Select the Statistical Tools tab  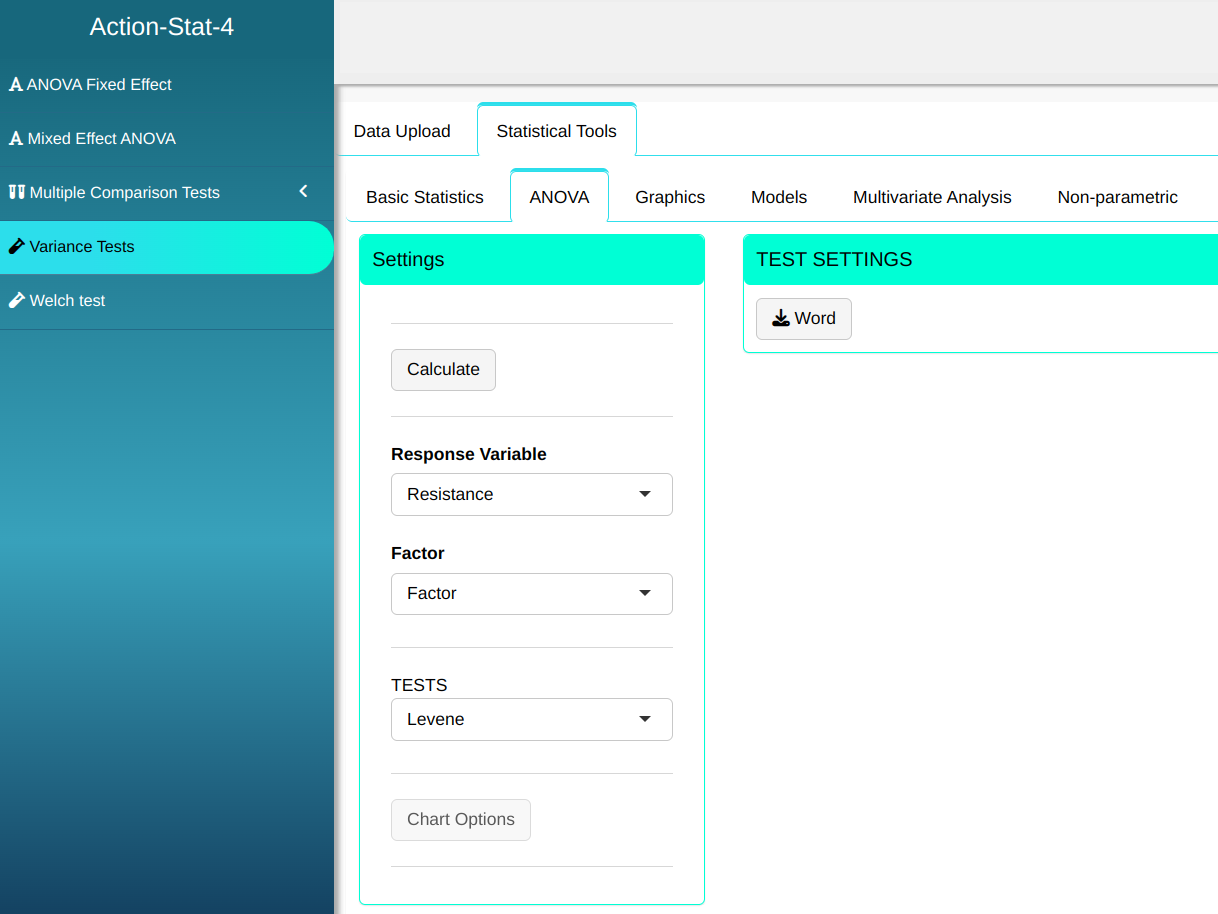pyautogui.click(x=556, y=131)
